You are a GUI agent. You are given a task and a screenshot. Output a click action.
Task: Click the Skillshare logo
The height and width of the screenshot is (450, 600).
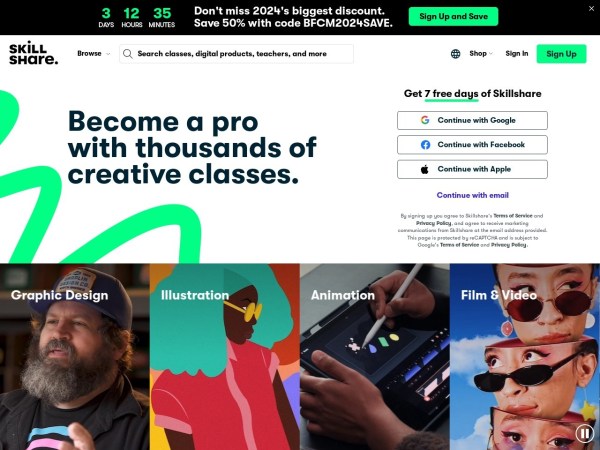coord(34,53)
